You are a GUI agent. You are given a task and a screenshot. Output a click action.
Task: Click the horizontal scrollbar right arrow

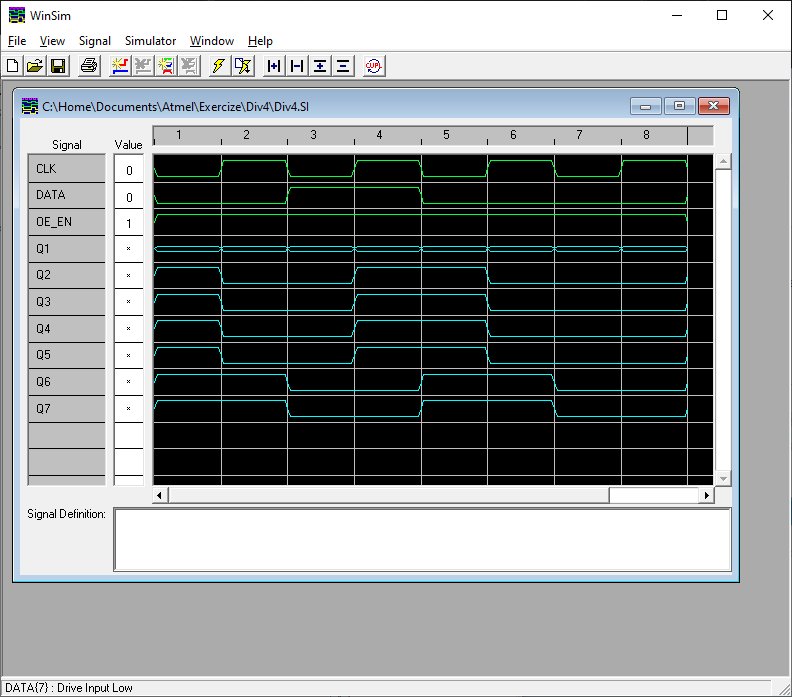(x=707, y=495)
